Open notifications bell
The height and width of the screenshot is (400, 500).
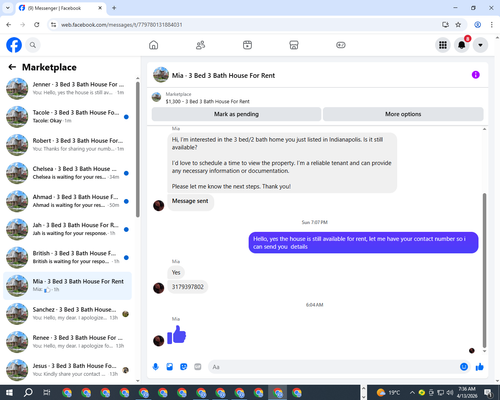click(462, 45)
